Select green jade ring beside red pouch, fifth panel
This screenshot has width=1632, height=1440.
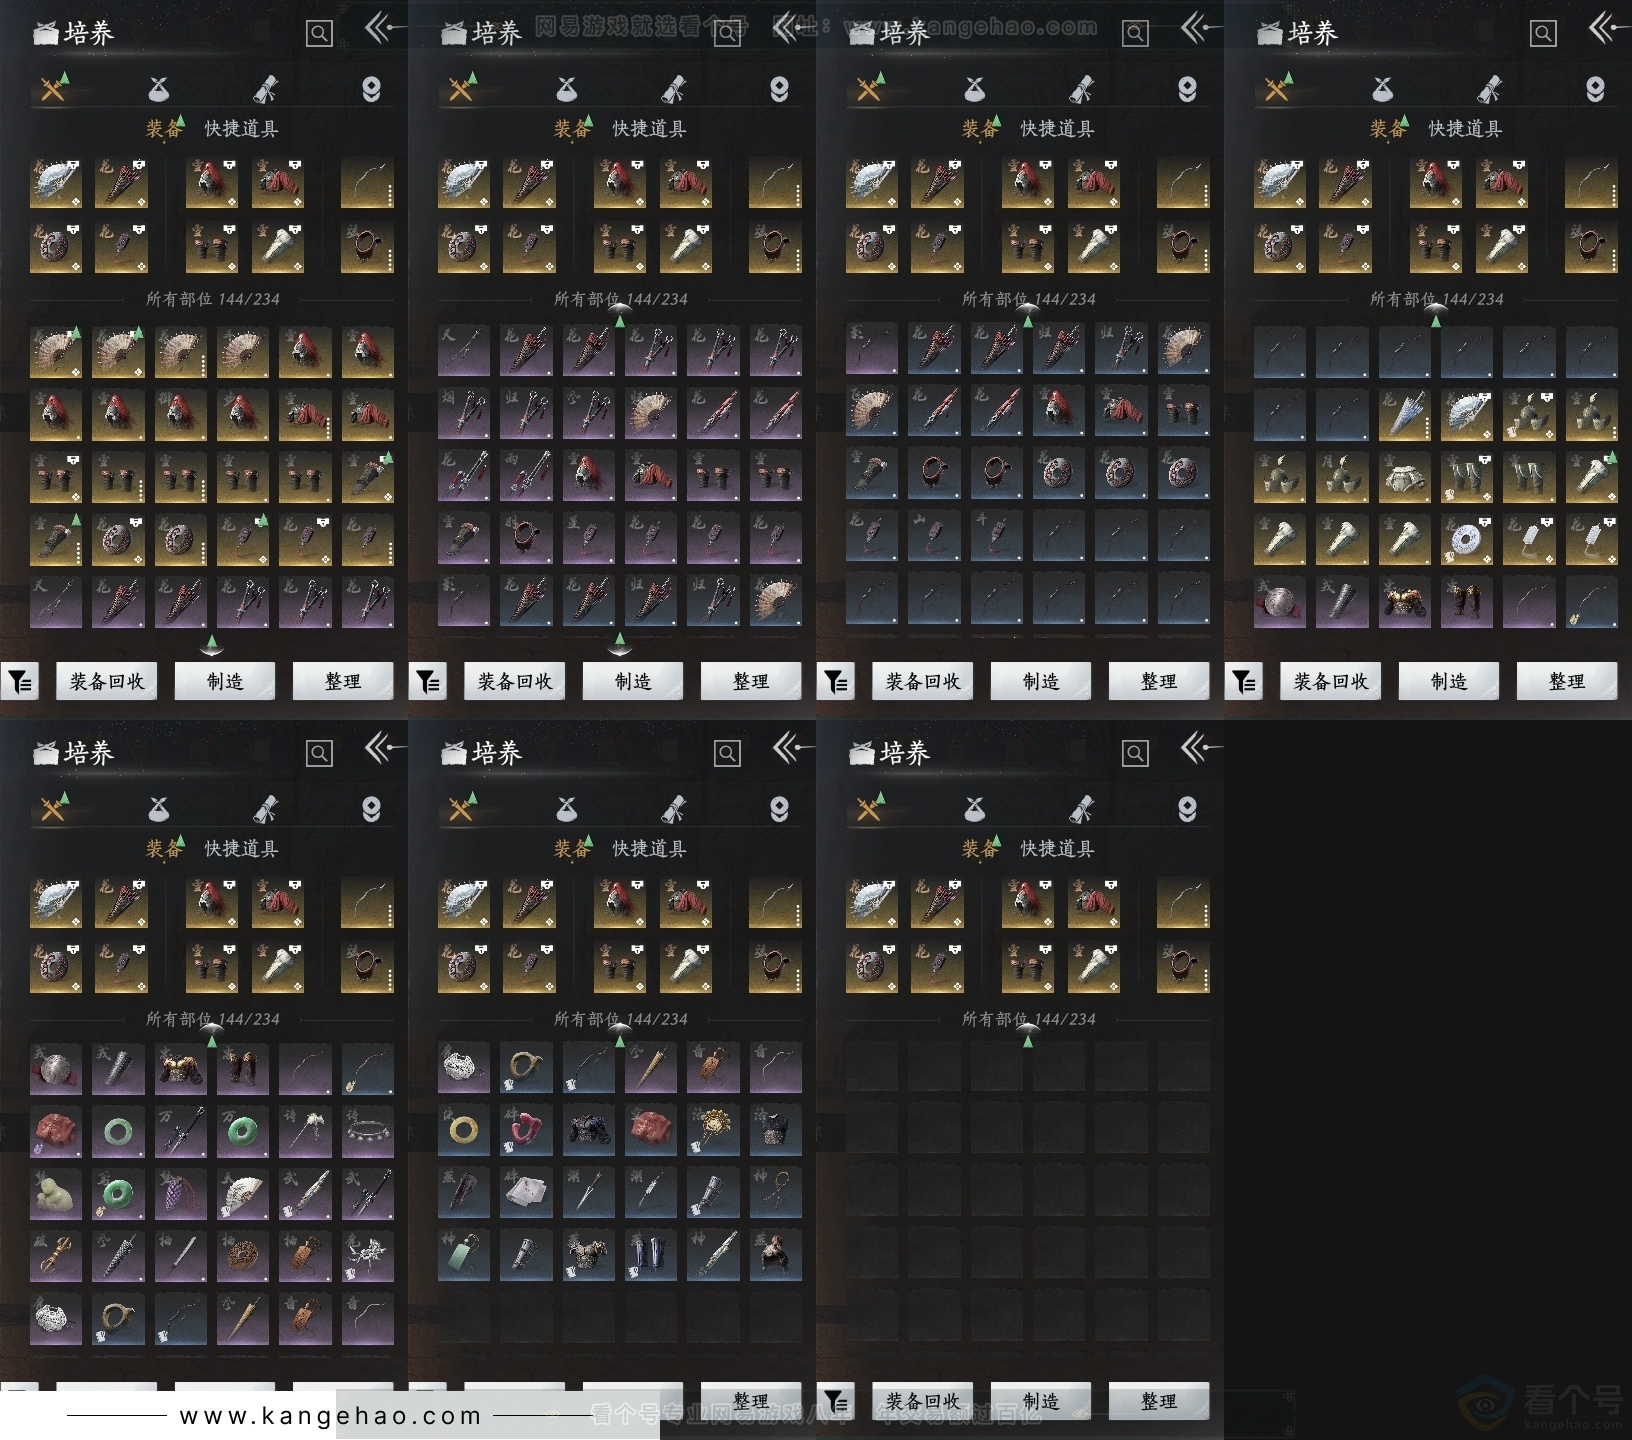tap(118, 1131)
